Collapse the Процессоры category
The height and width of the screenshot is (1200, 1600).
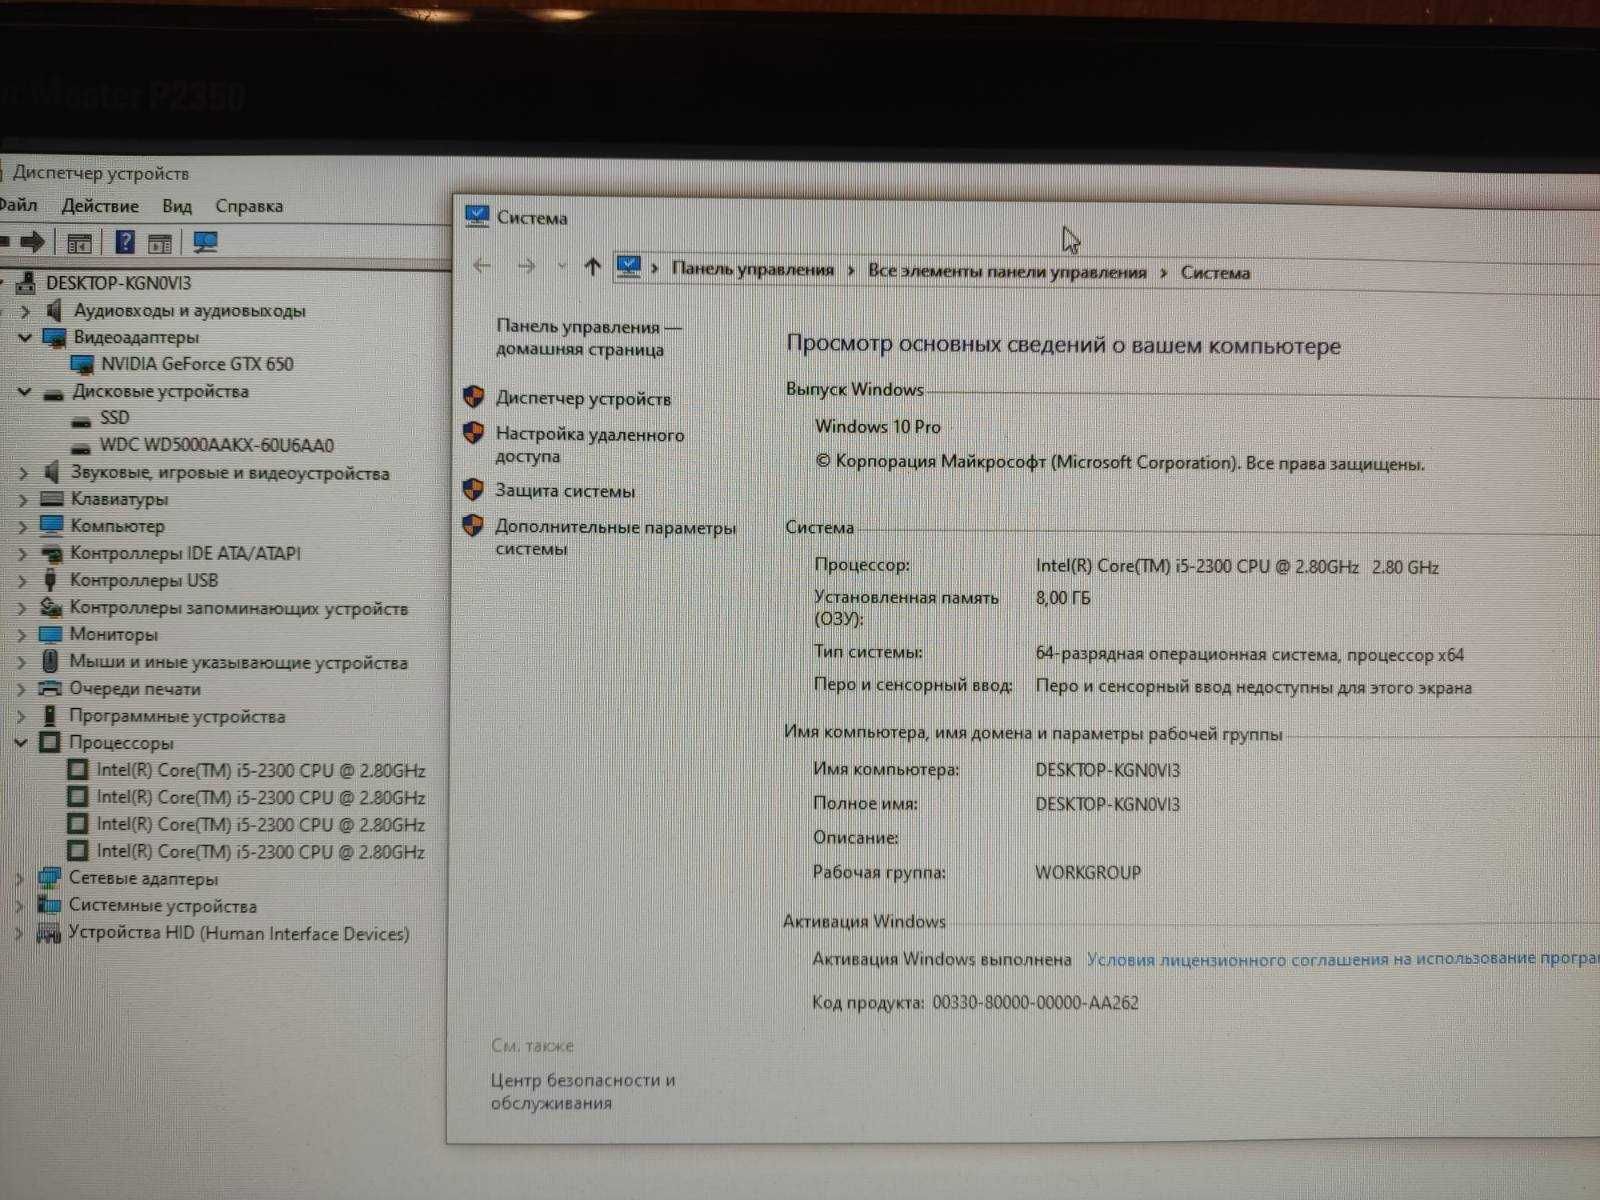point(21,743)
